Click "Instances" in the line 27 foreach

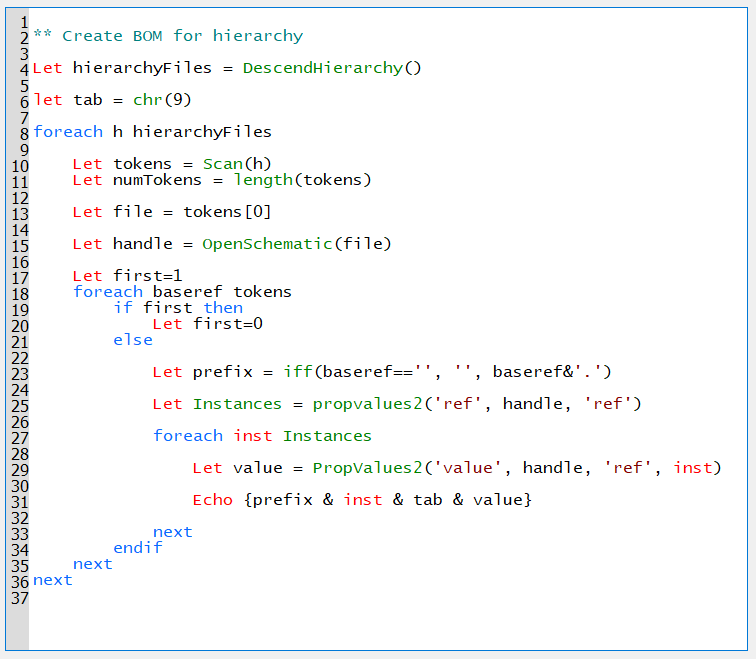[x=327, y=436]
